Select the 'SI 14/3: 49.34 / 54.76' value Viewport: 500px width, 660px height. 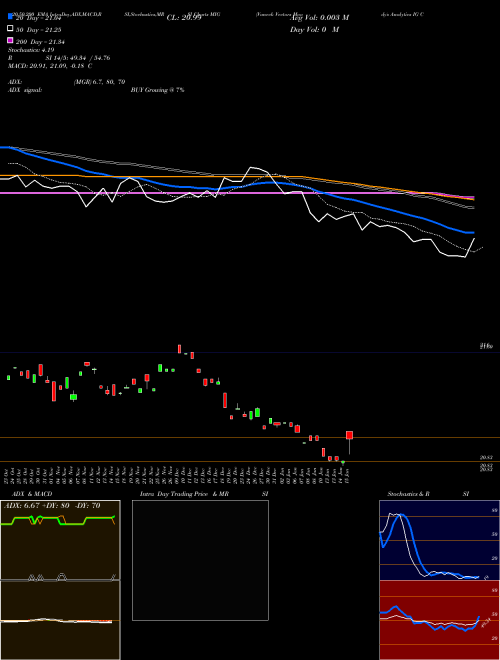[77, 58]
